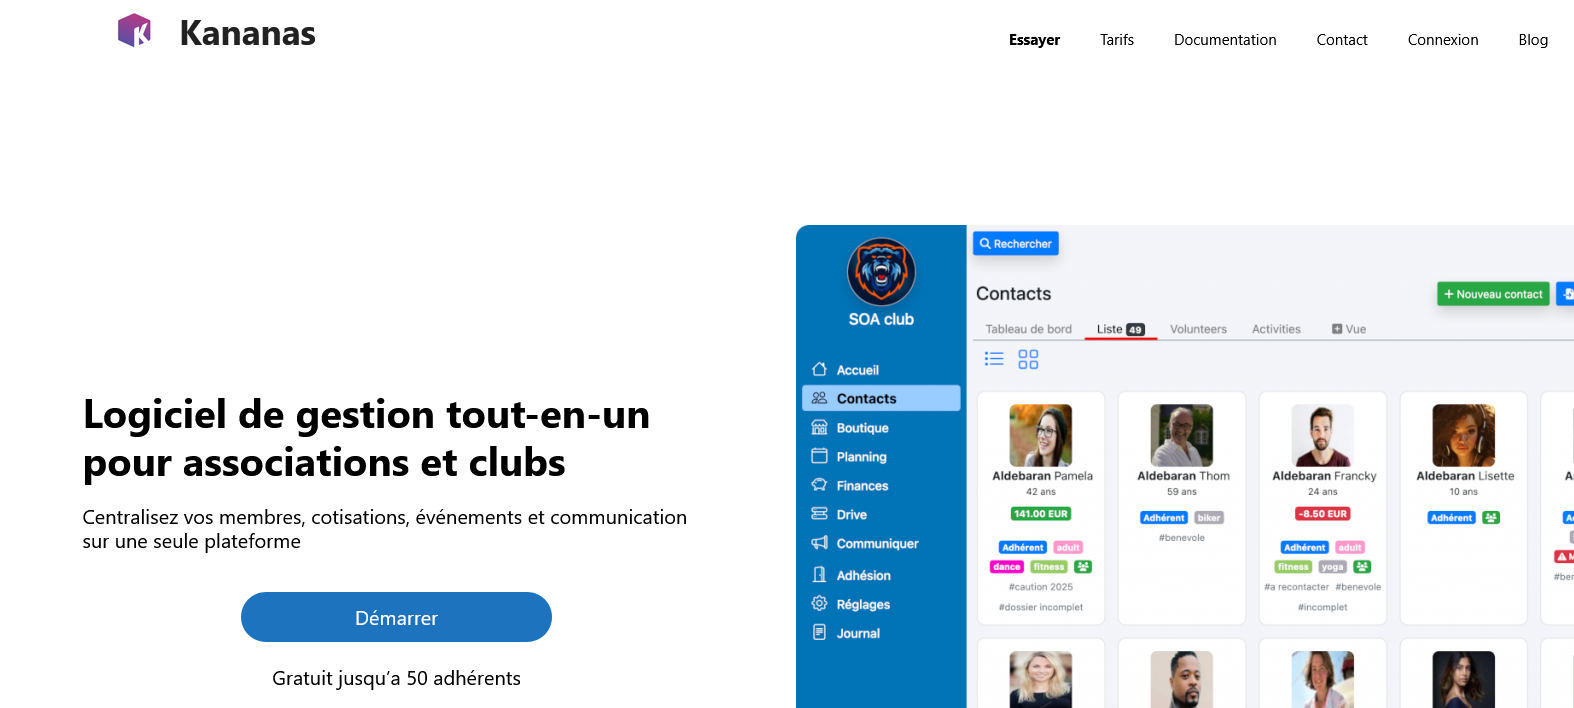Go to the Tarifs page
1574x708 pixels.
(1117, 40)
